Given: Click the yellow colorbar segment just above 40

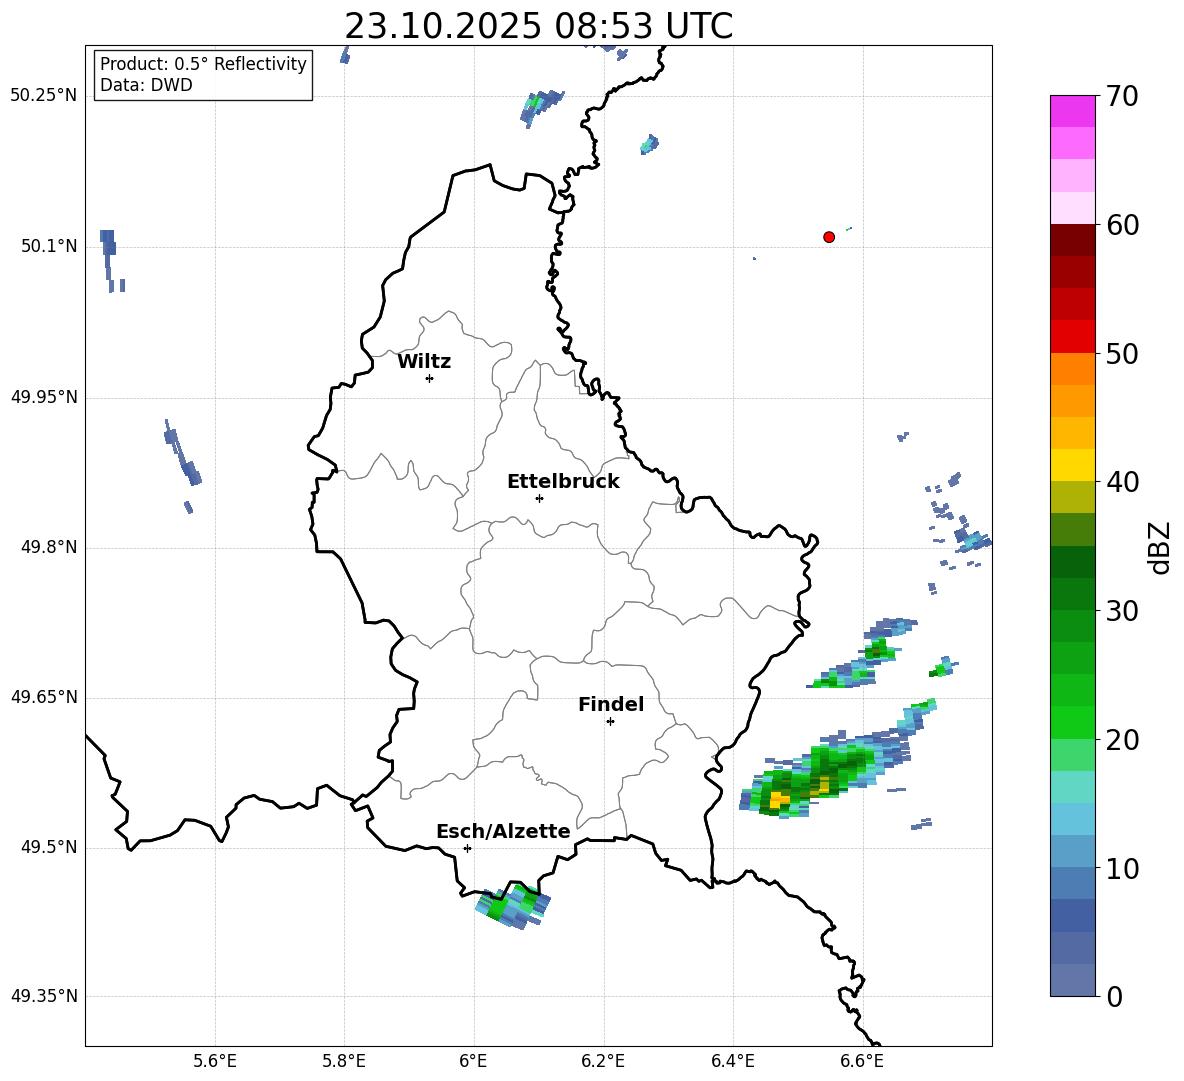Looking at the screenshot, I should 1072,465.
